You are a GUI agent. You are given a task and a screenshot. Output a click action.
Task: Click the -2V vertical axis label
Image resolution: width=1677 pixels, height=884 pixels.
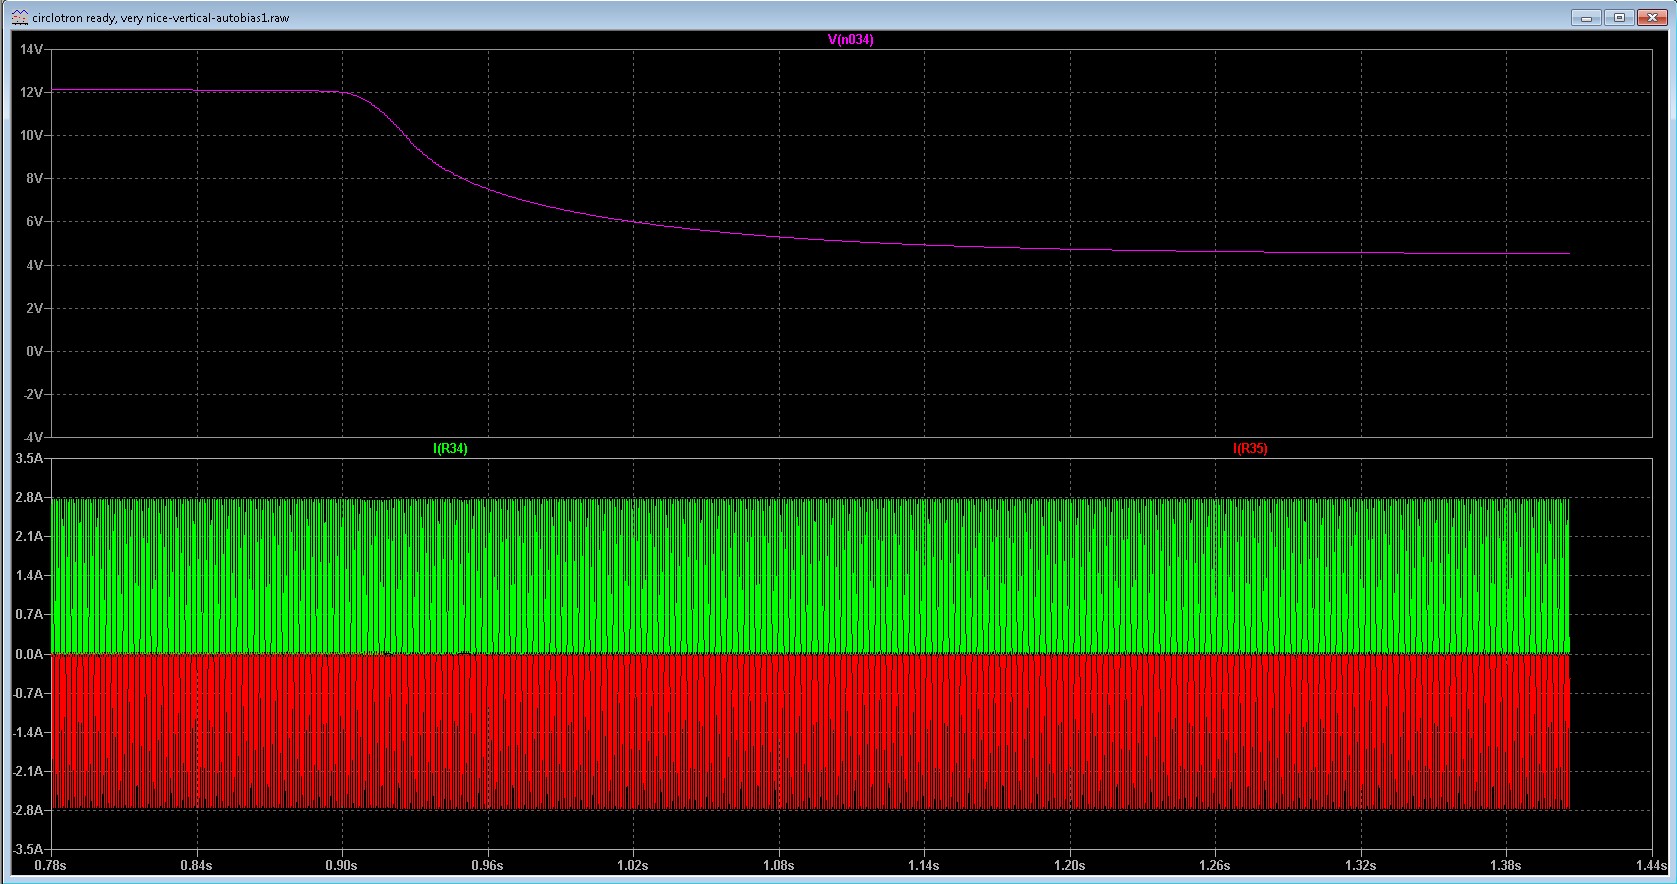click(33, 394)
